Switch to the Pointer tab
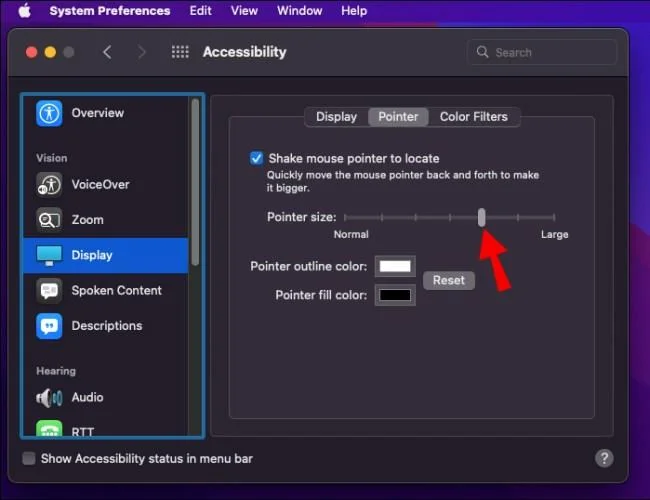This screenshot has height=500, width=650. (398, 117)
